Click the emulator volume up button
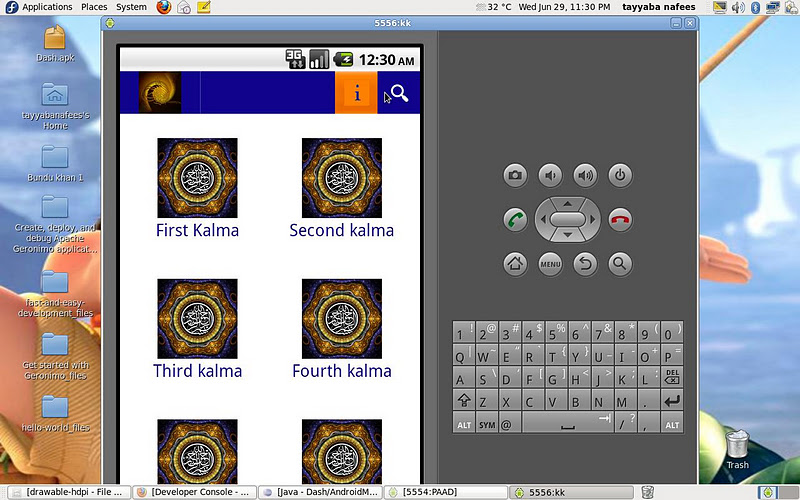 585,176
